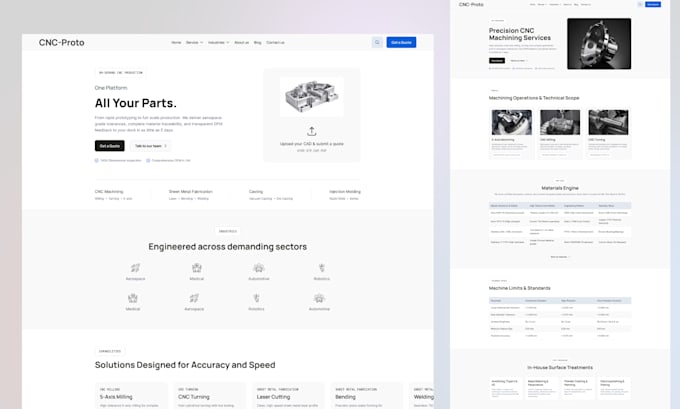Open the CNC Turning photo card on the right page
This screenshot has width=680, height=409.
608,133
